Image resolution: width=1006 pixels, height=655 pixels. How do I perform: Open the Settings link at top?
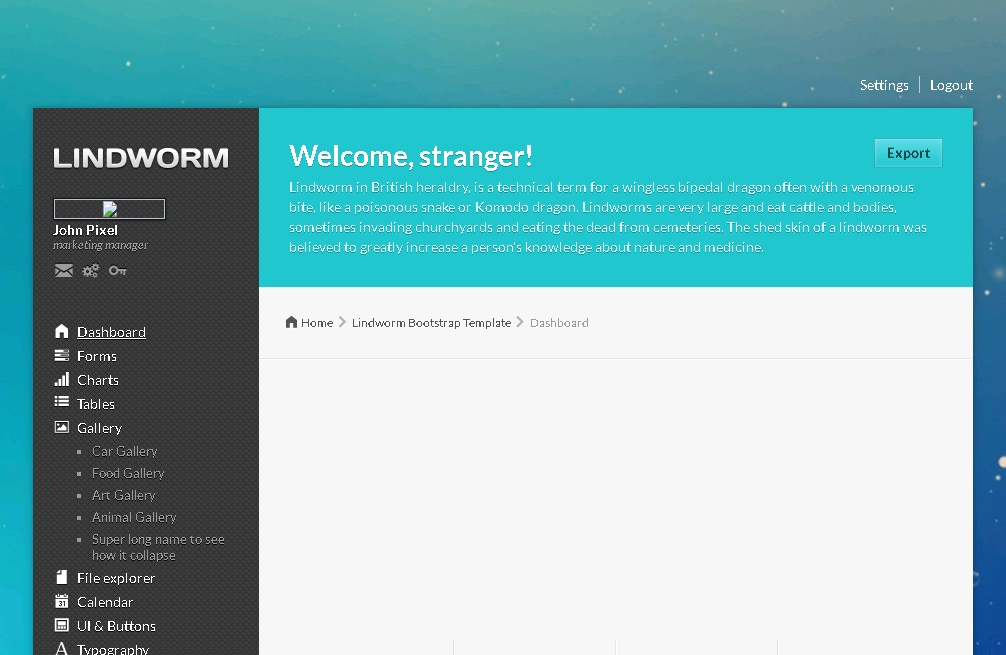[x=884, y=85]
